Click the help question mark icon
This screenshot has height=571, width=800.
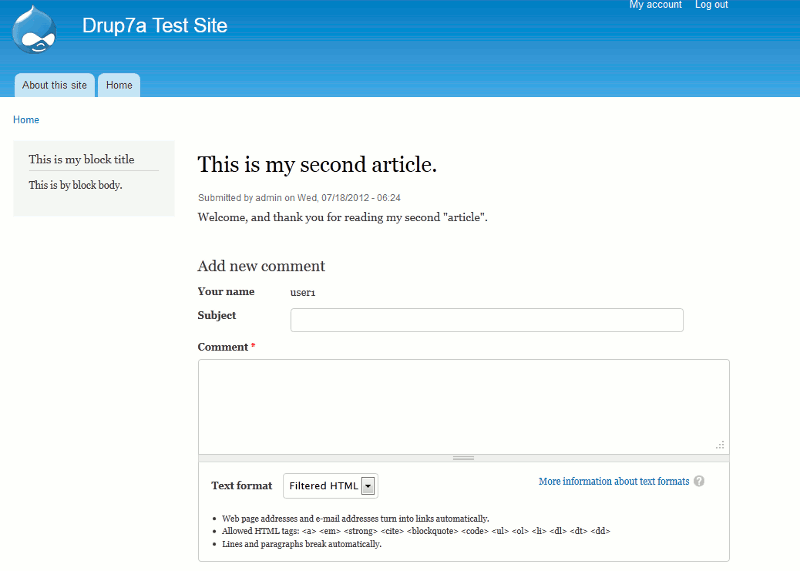click(699, 481)
